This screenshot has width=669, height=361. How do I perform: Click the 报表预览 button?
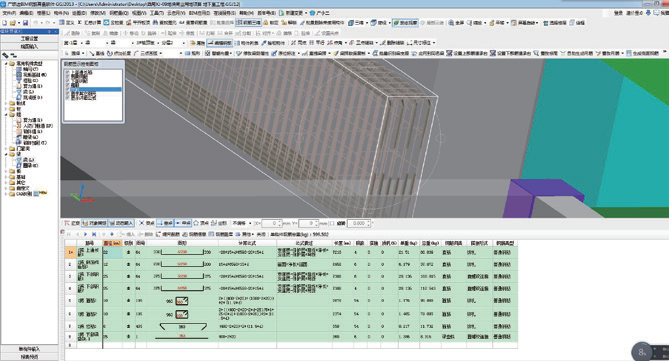tap(29, 357)
